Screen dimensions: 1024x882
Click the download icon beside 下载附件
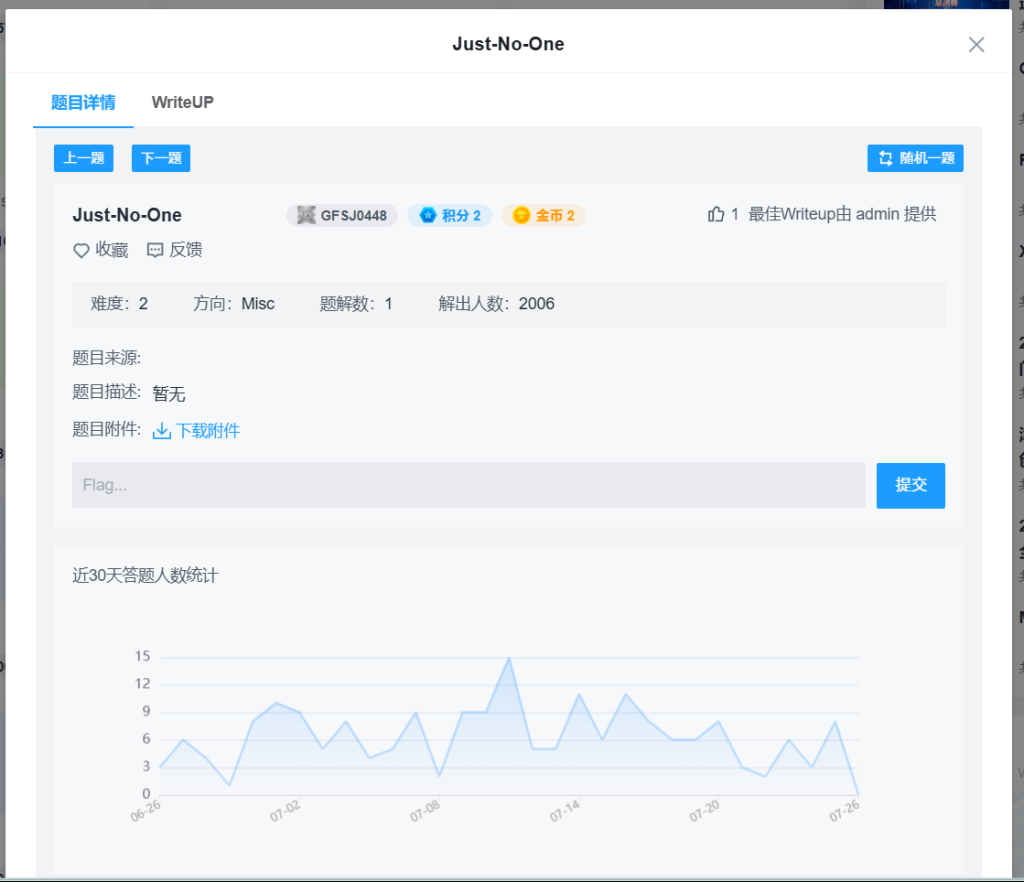point(162,431)
